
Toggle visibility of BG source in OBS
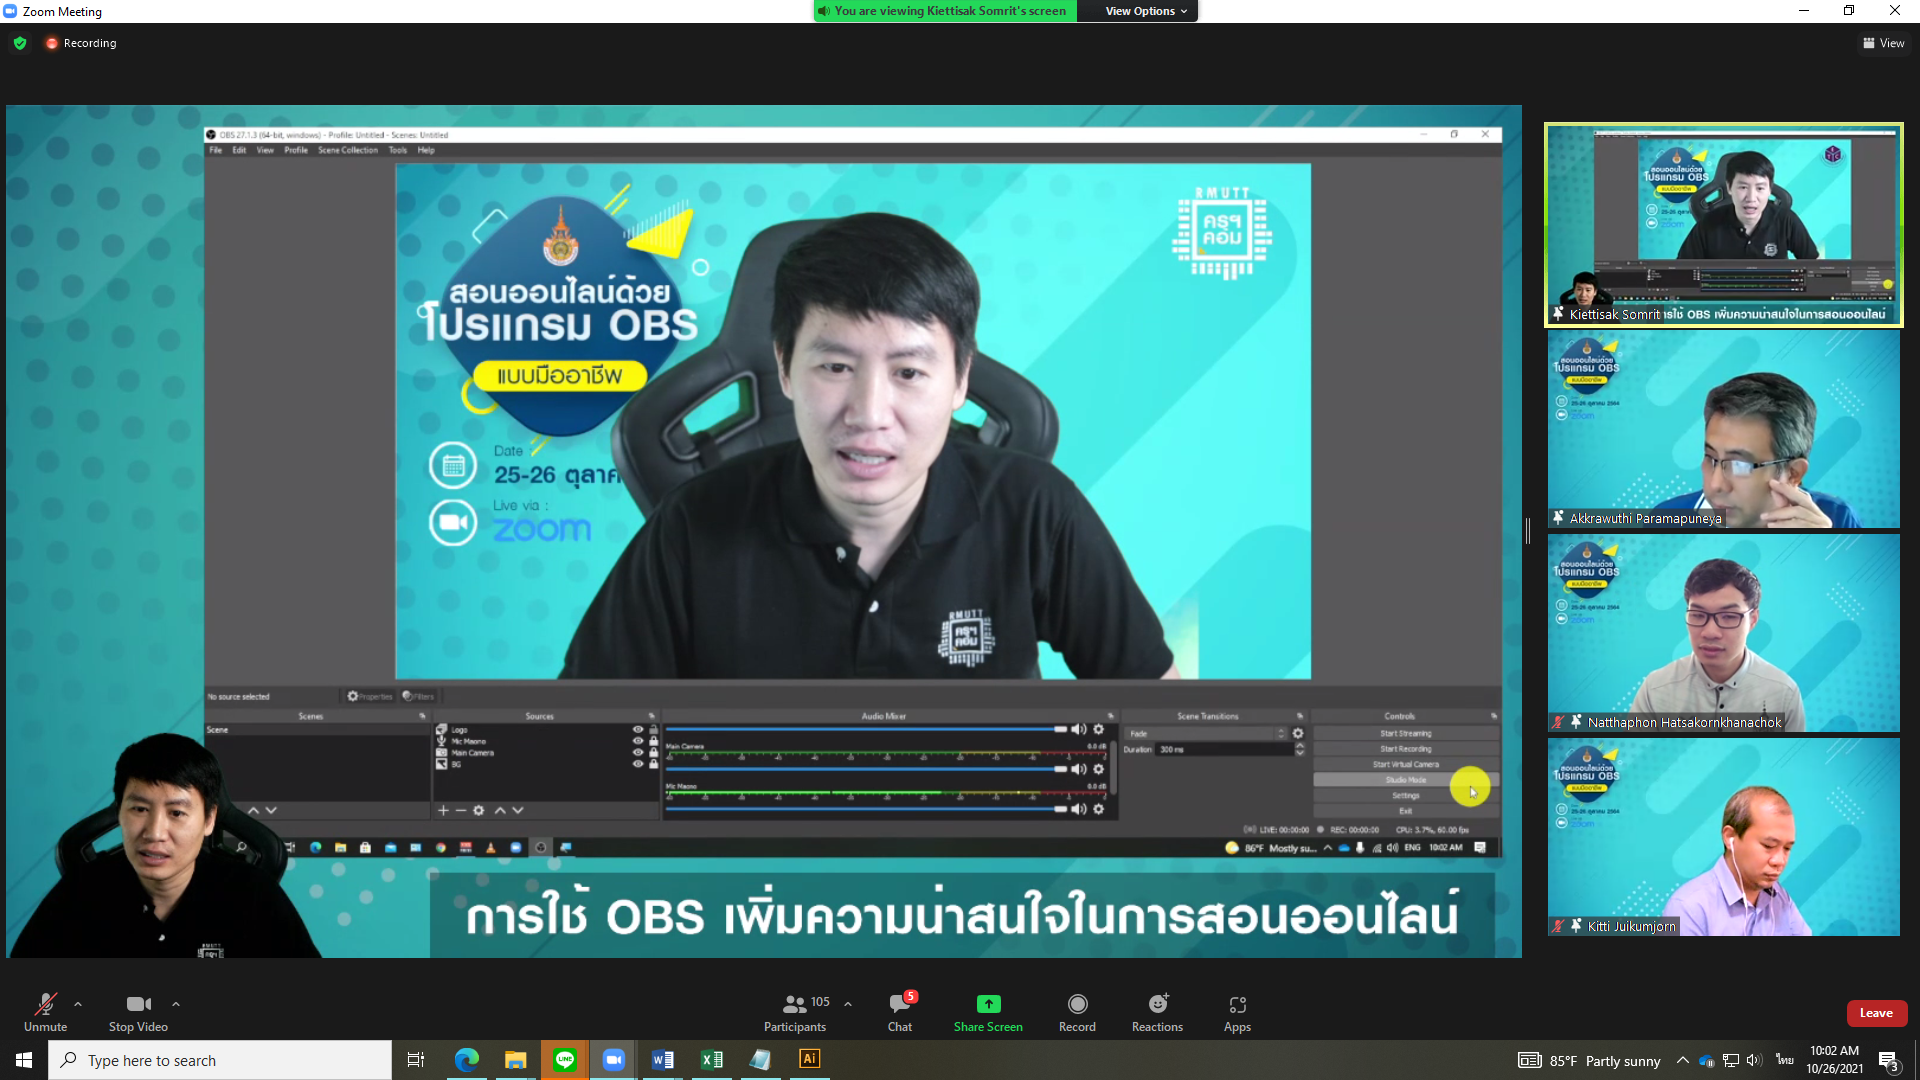pyautogui.click(x=638, y=764)
